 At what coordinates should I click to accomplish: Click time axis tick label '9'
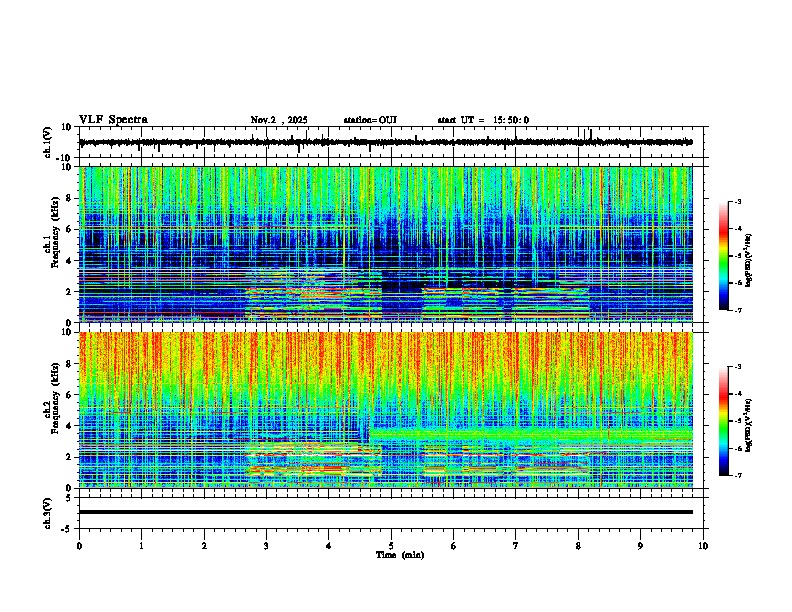click(x=640, y=546)
